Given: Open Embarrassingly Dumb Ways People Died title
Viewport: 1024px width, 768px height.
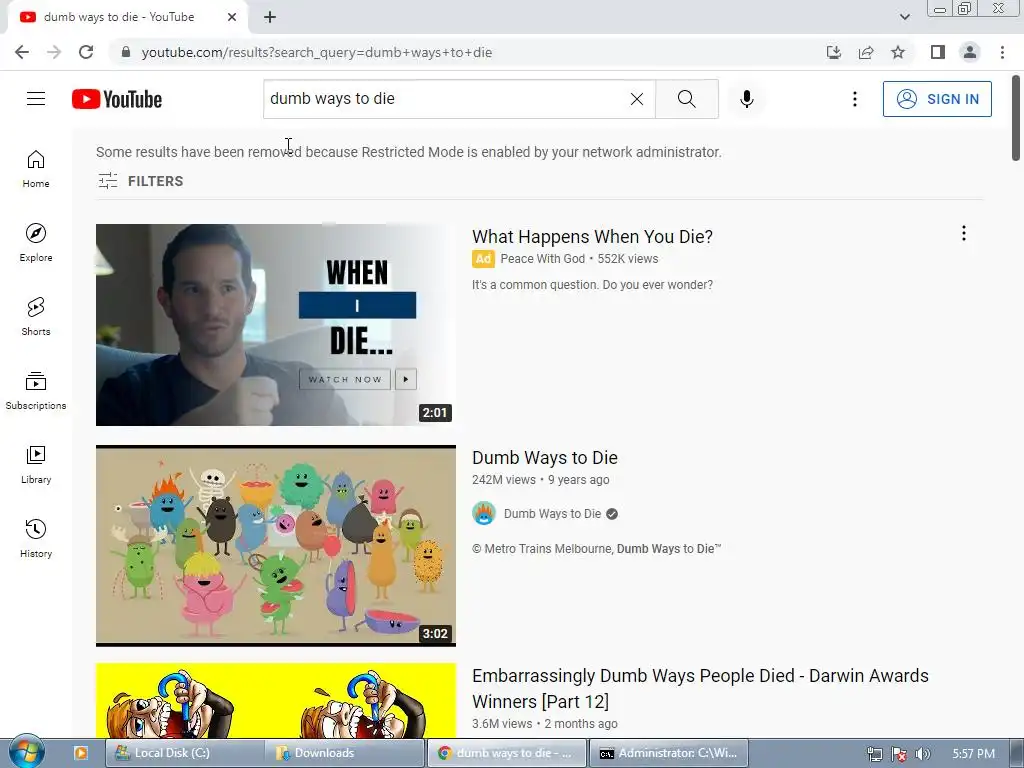Looking at the screenshot, I should tap(700, 688).
